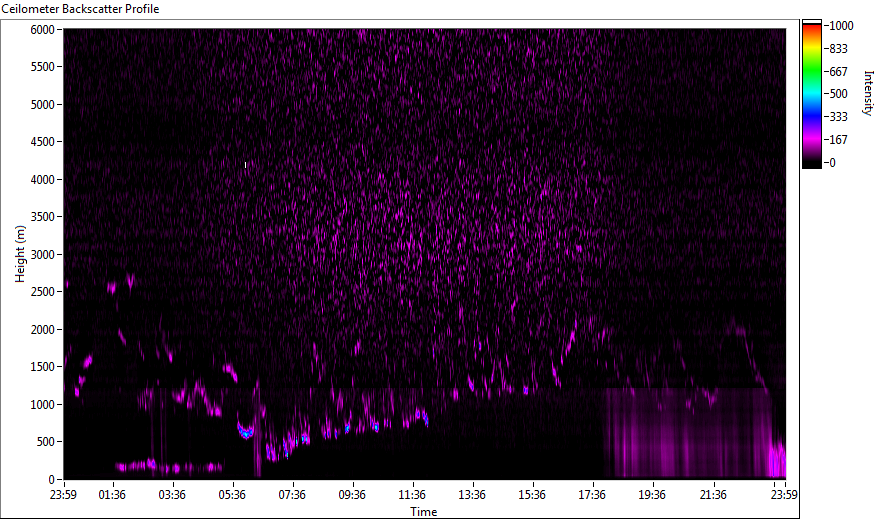Screen dimensions: 878x519
Task: Click the 3500 height axis tick label
Action: (x=43, y=217)
